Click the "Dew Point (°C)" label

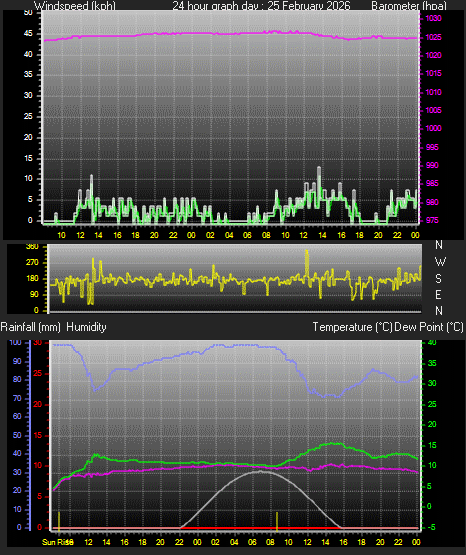point(429,327)
